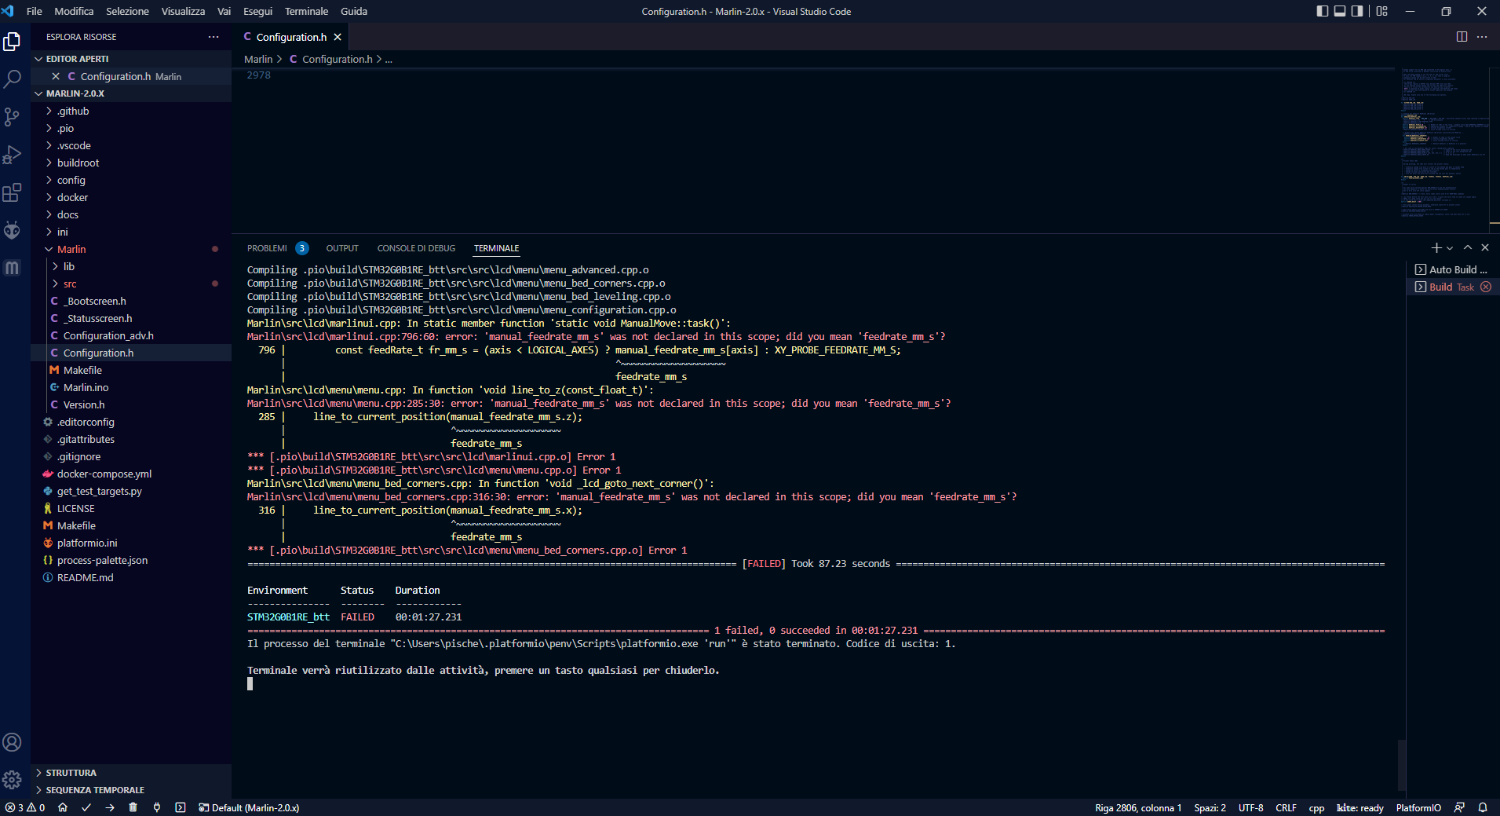1500x816 pixels.
Task: Open the Extensions view
Action: [12, 193]
